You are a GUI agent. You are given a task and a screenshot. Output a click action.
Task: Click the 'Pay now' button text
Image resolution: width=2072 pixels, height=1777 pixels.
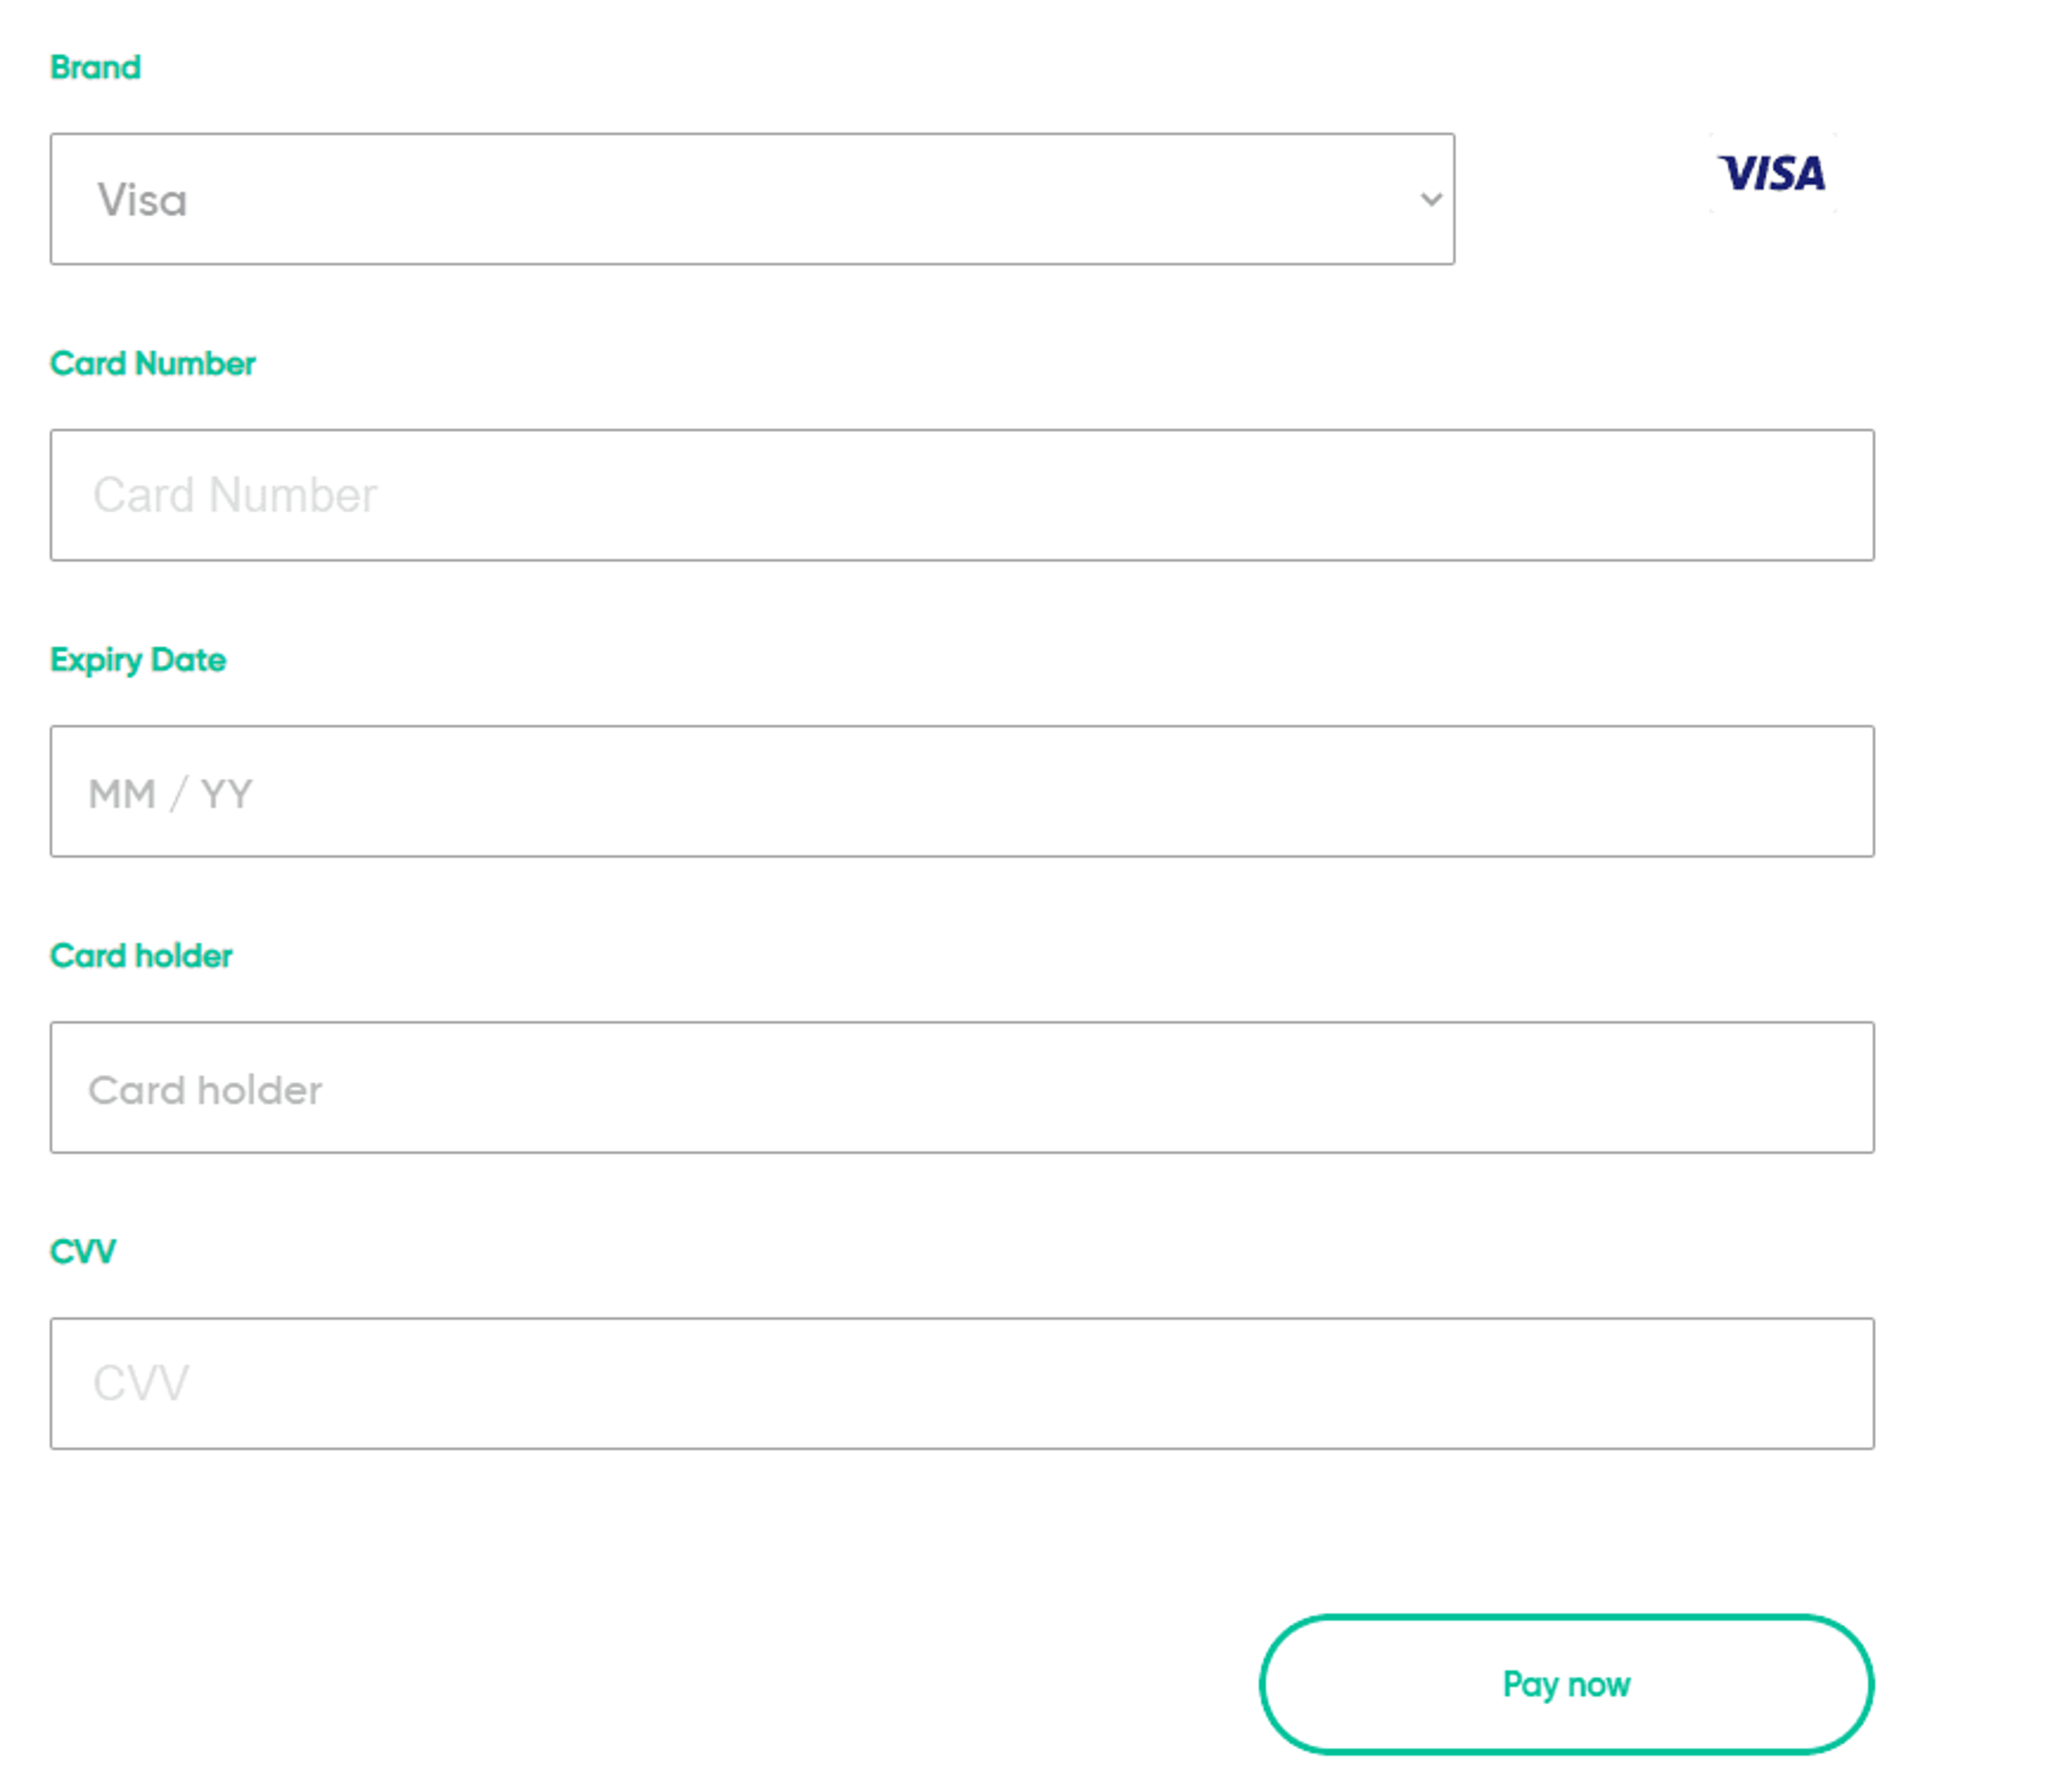click(x=1566, y=1684)
